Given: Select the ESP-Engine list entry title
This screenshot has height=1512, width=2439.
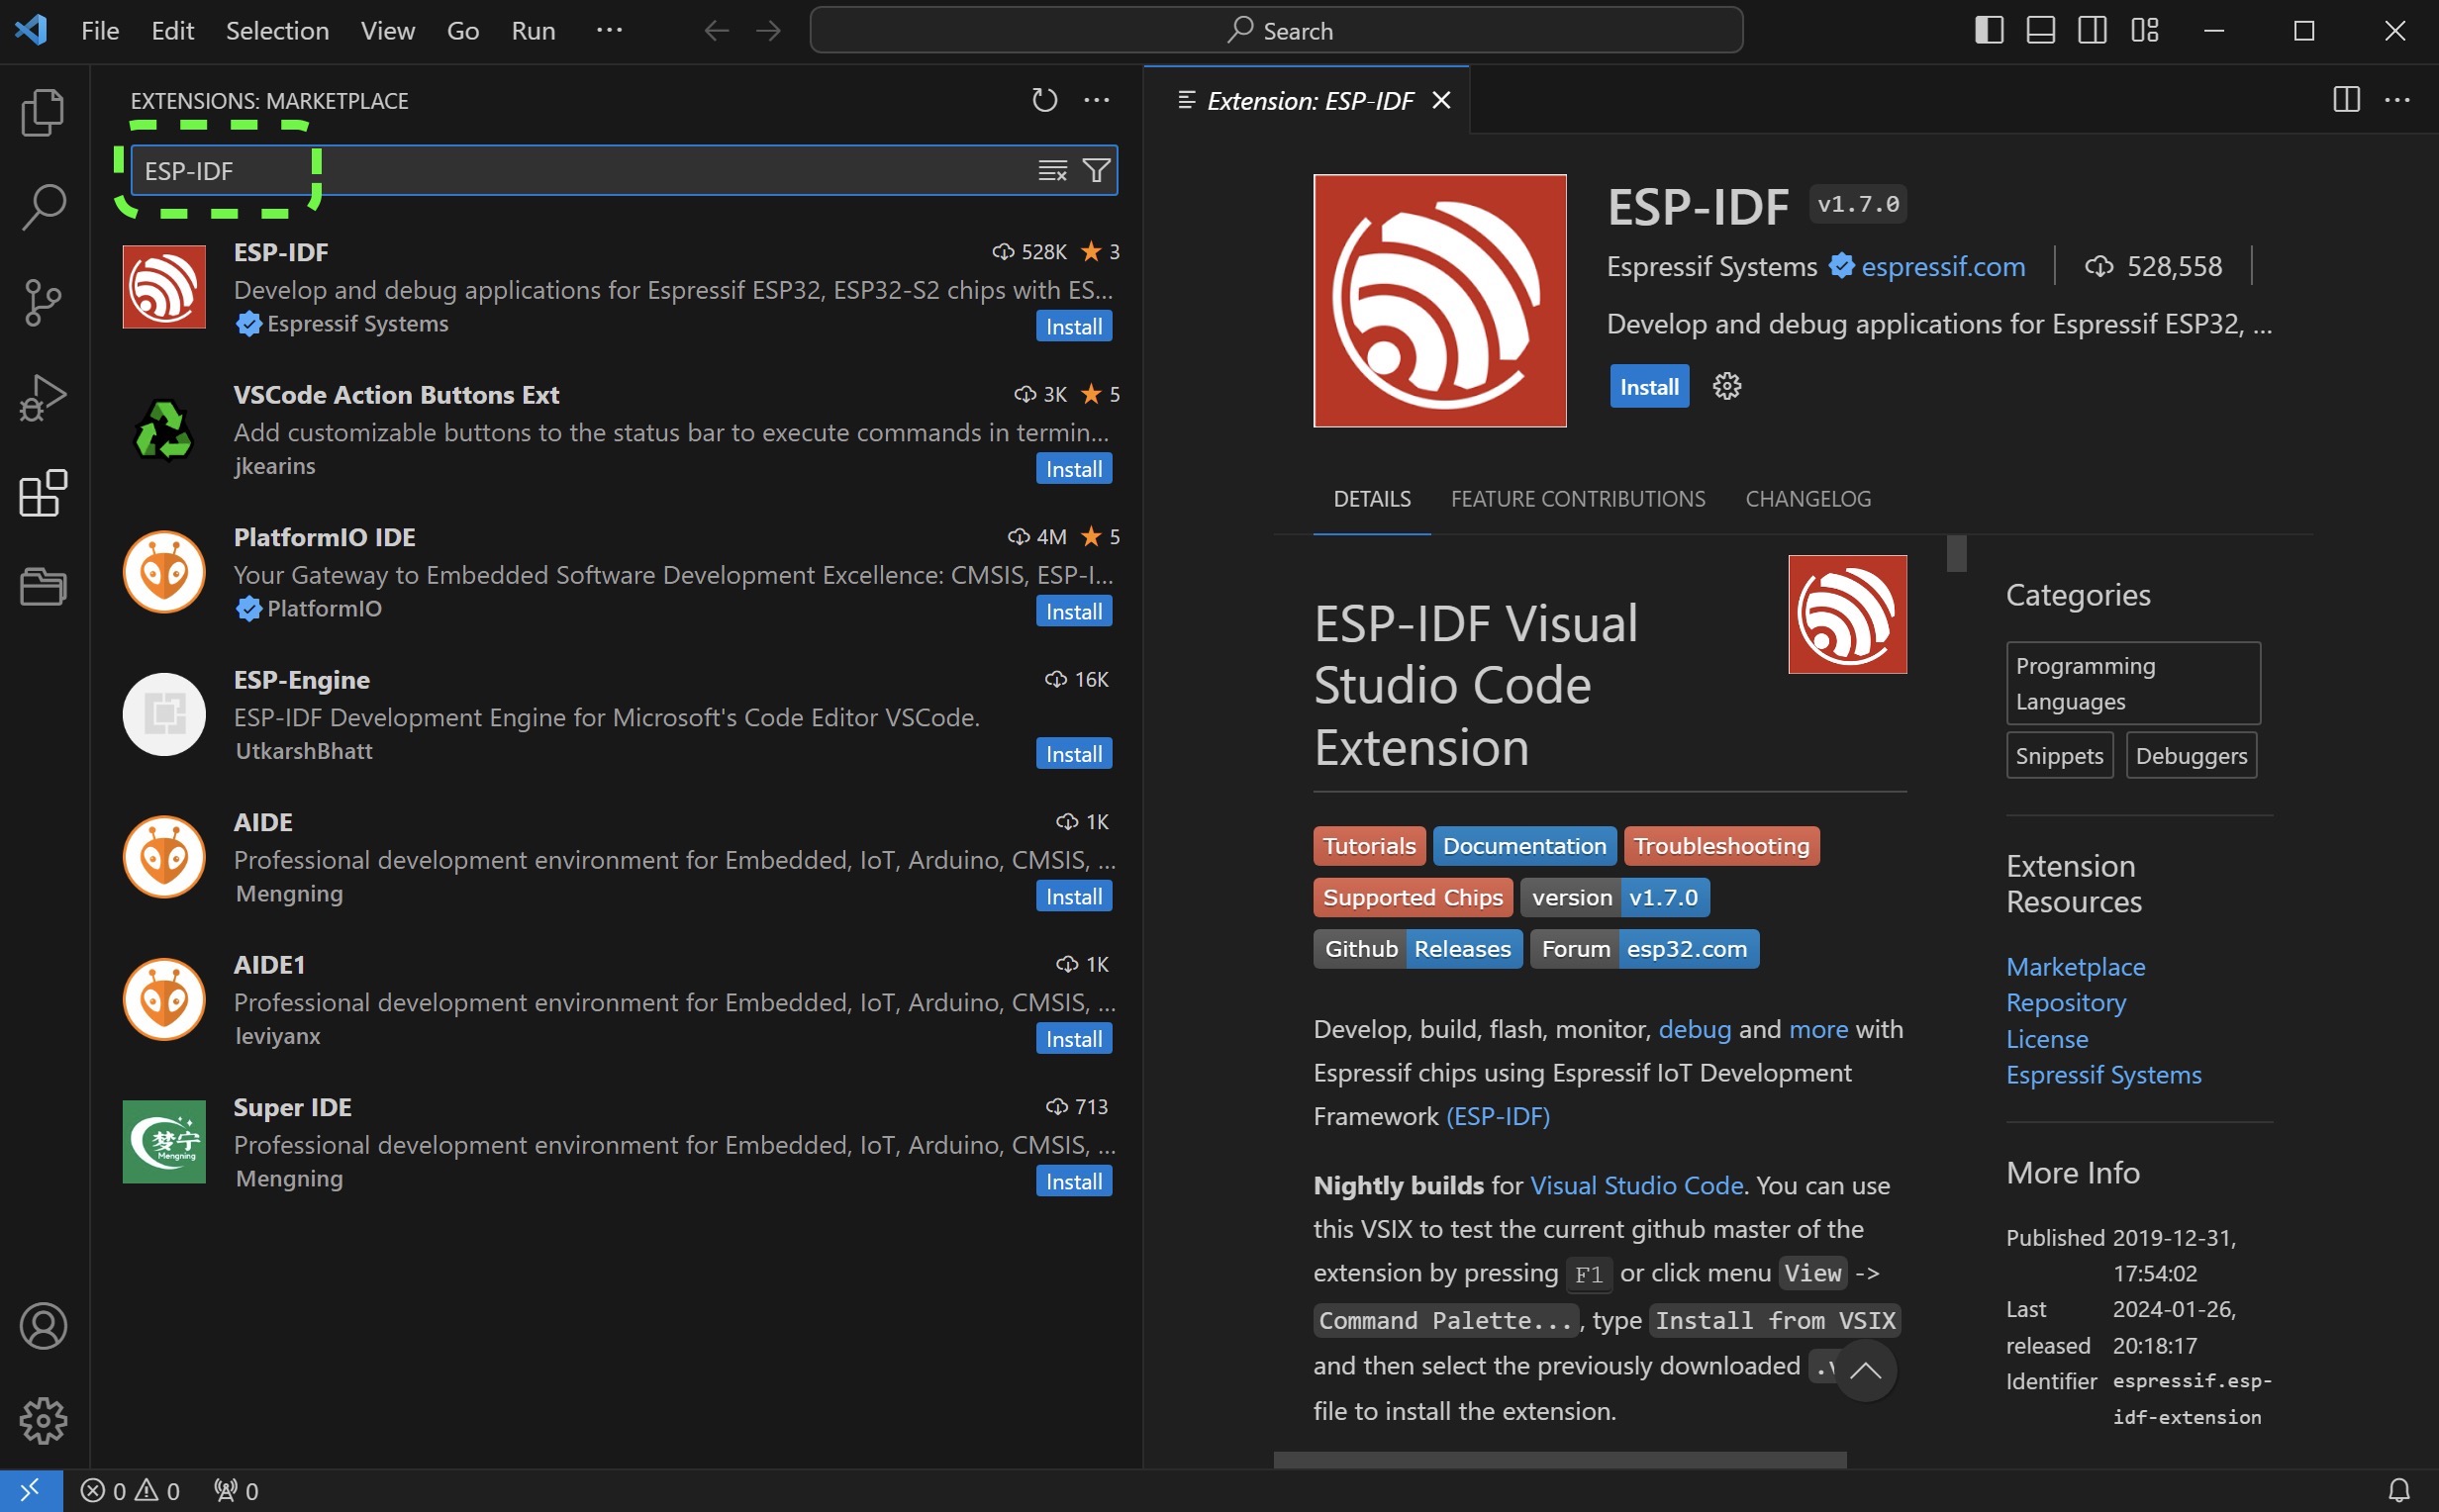Looking at the screenshot, I should click(x=302, y=680).
